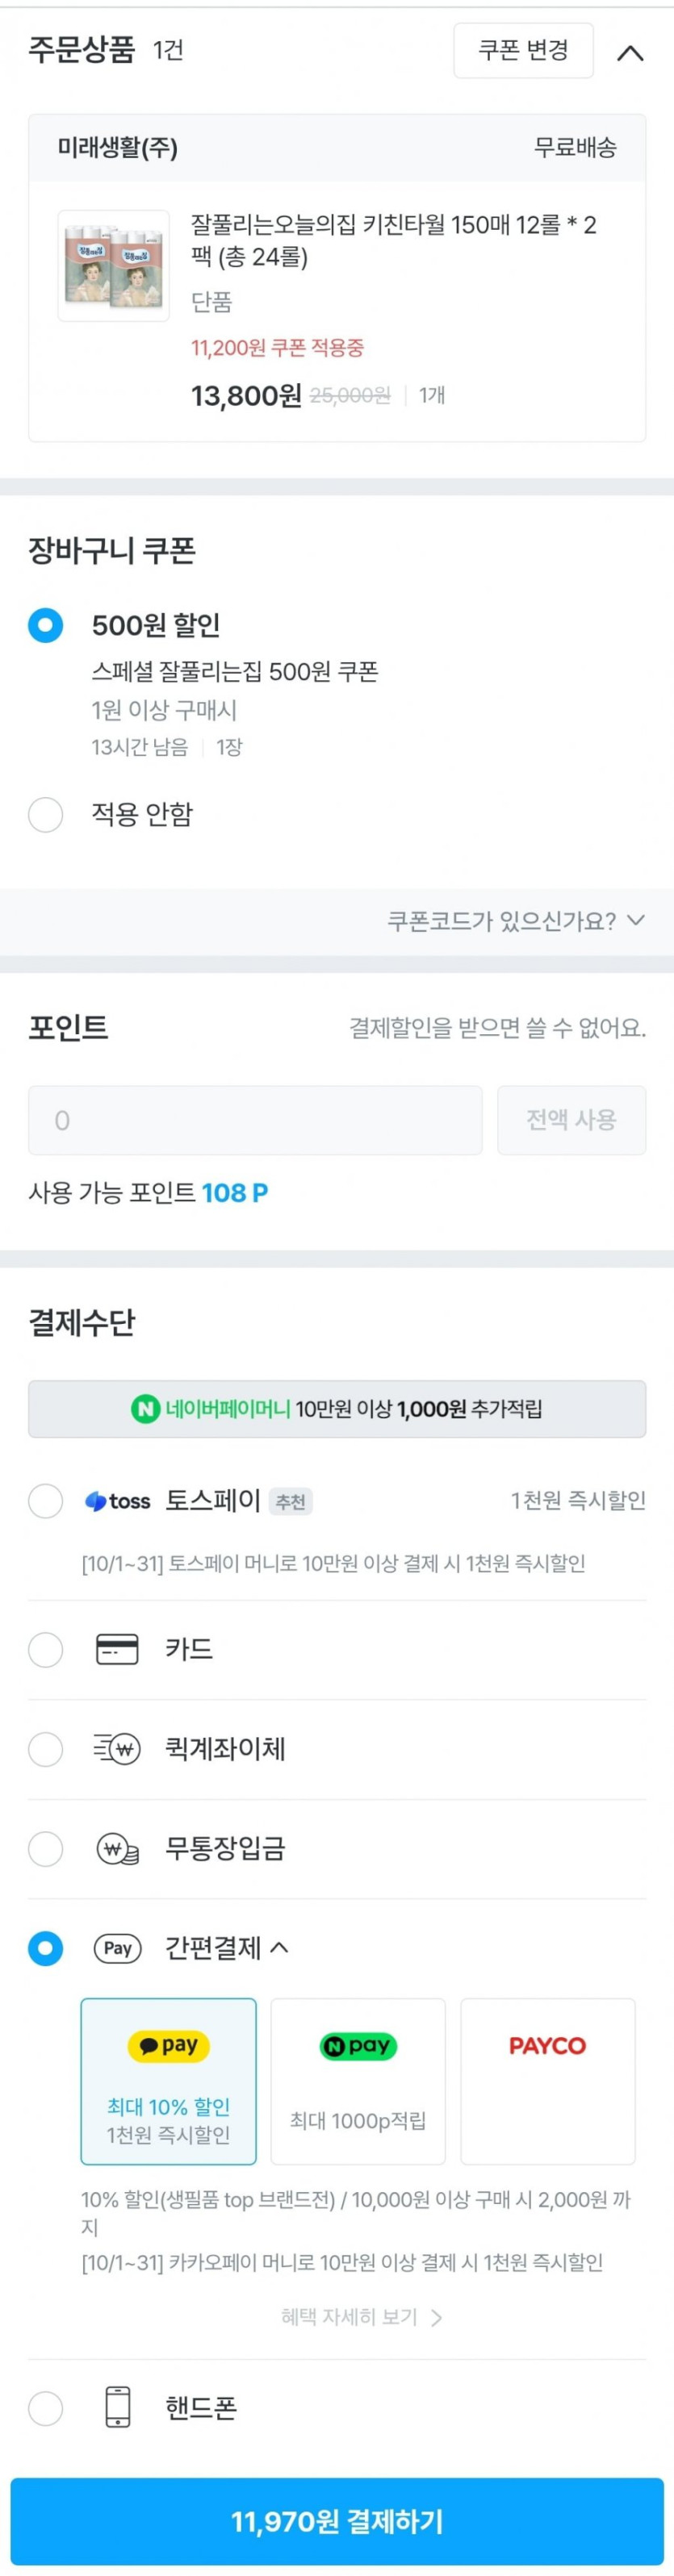The height and width of the screenshot is (2576, 674).
Task: Click the mobile phone payment icon
Action: 117,2407
